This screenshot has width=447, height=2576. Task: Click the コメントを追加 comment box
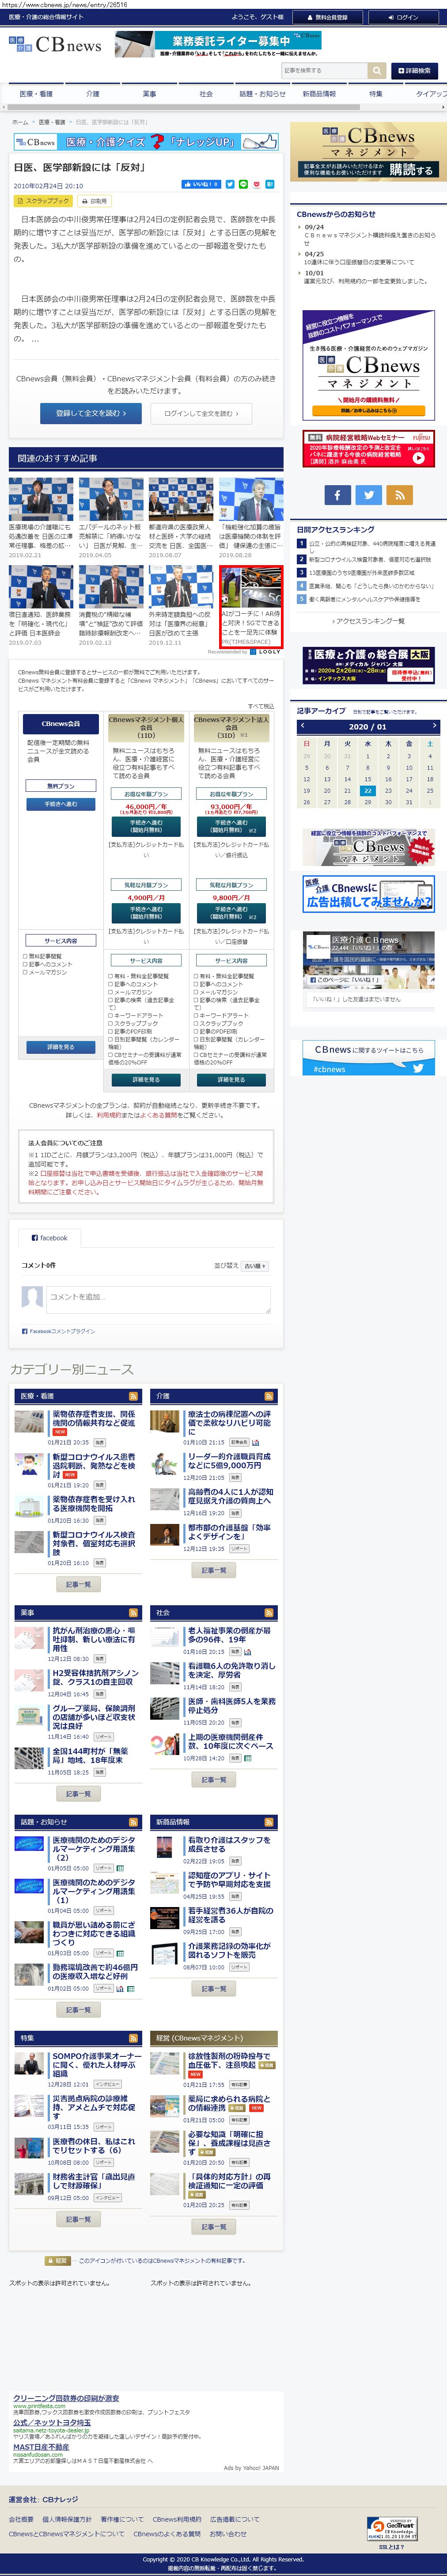(x=159, y=1299)
